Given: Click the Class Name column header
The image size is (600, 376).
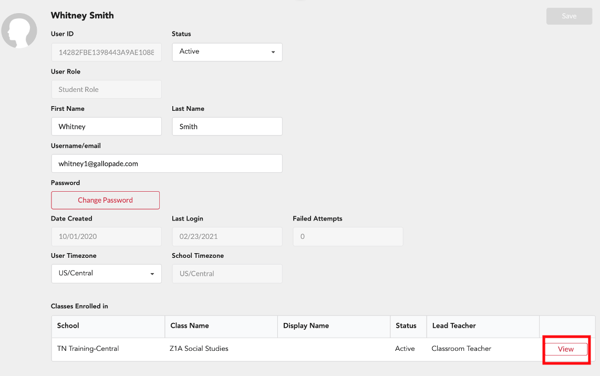Looking at the screenshot, I should click(221, 326).
